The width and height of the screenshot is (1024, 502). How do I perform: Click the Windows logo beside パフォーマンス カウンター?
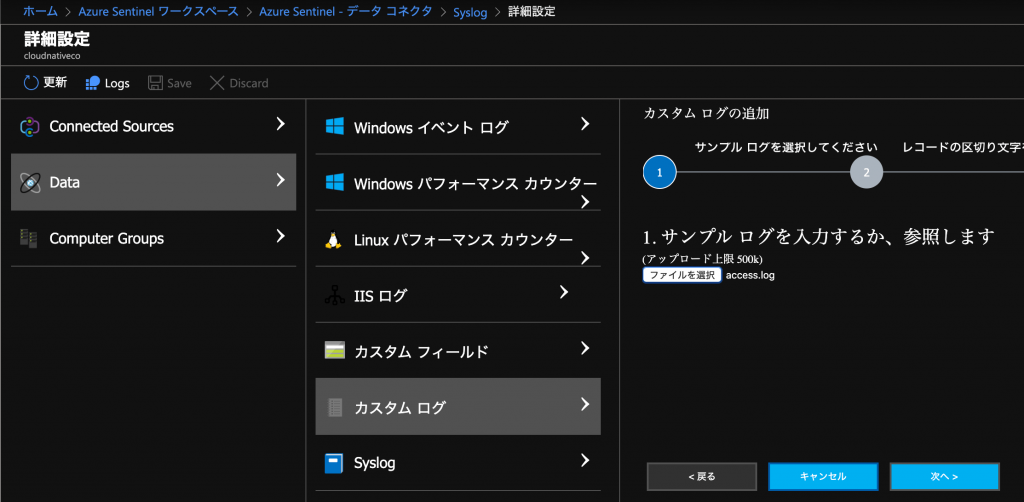334,183
